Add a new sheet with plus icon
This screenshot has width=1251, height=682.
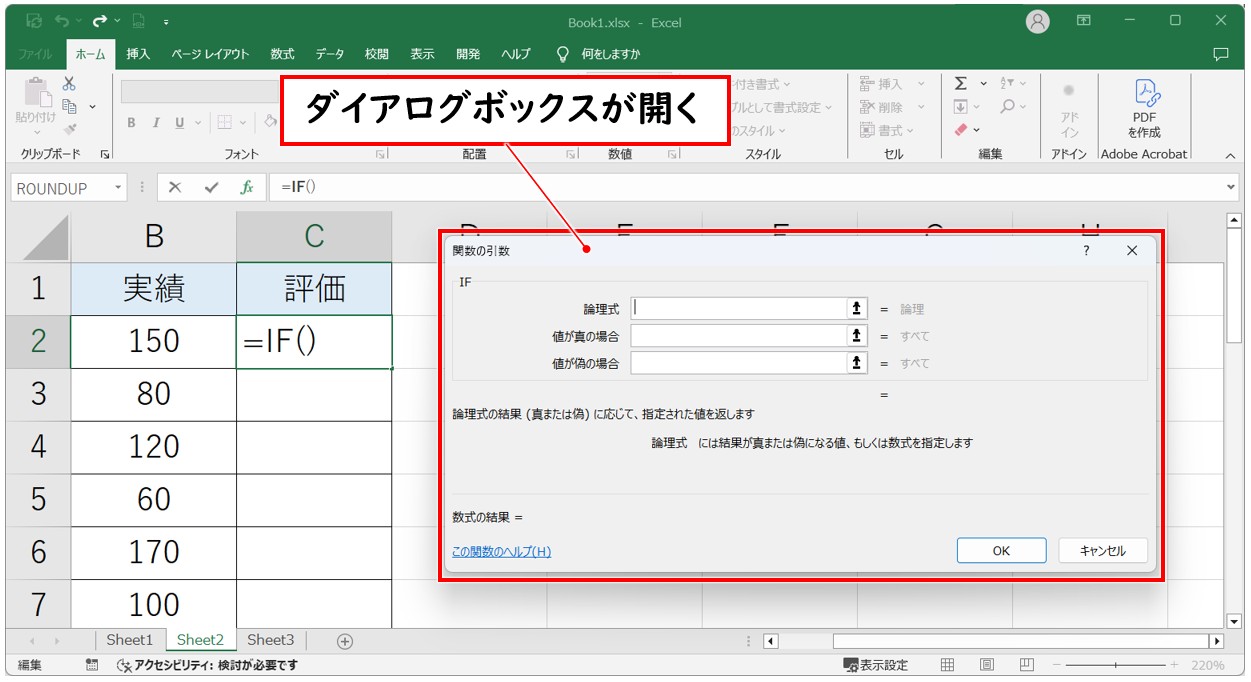pos(345,641)
